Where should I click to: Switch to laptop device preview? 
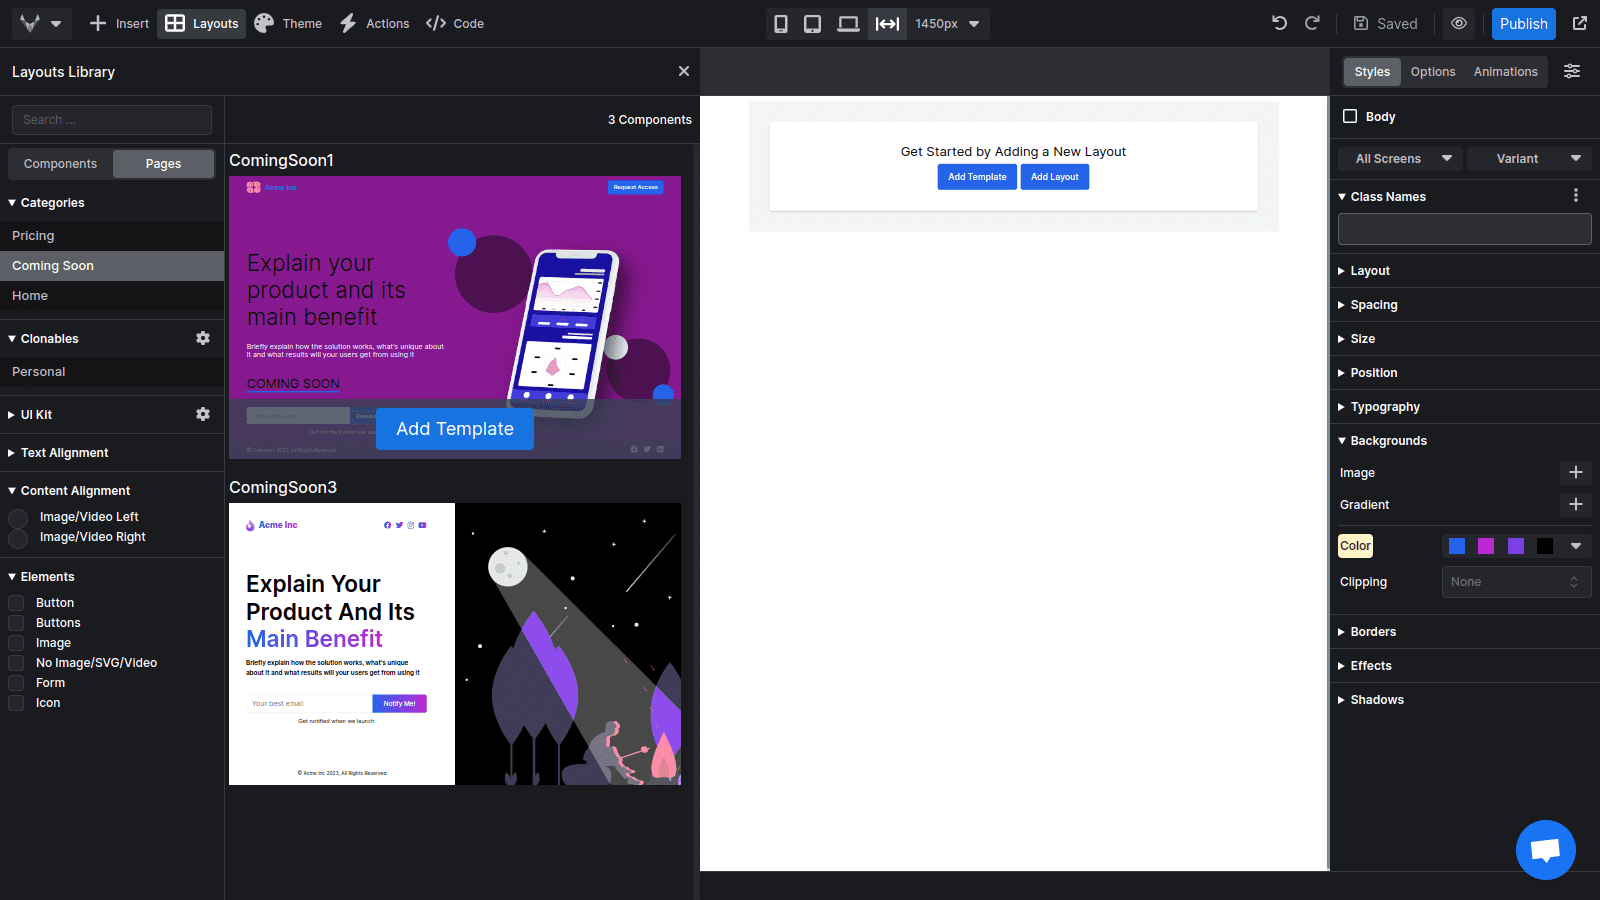848,23
